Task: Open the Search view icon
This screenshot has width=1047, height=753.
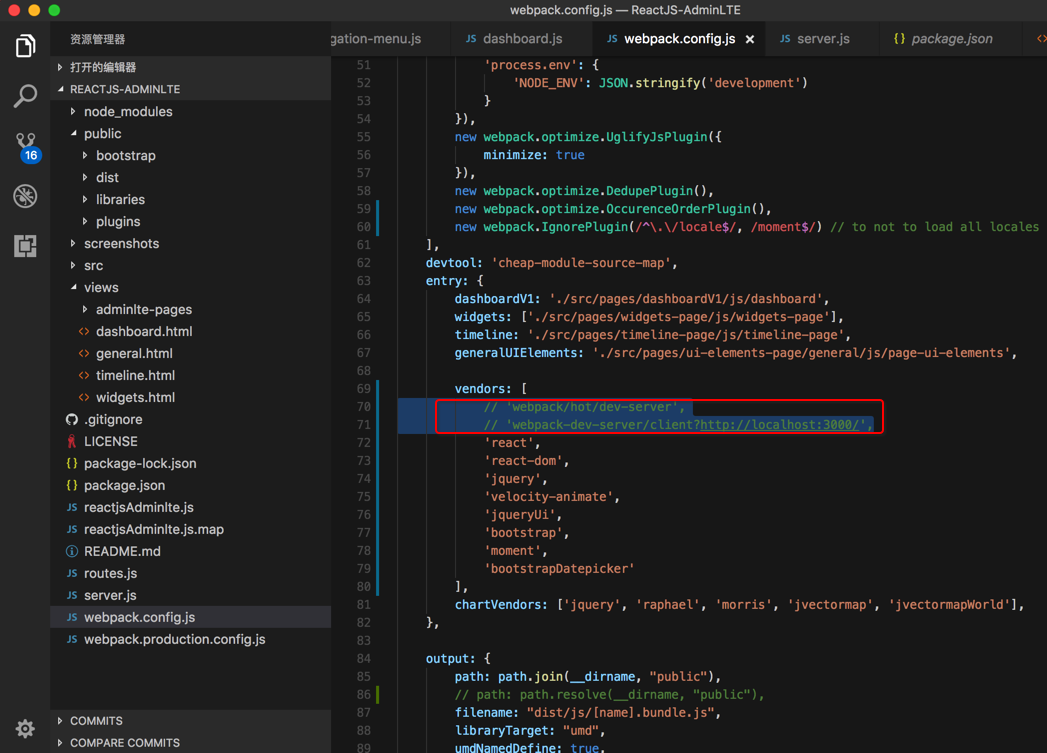Action: (25, 96)
